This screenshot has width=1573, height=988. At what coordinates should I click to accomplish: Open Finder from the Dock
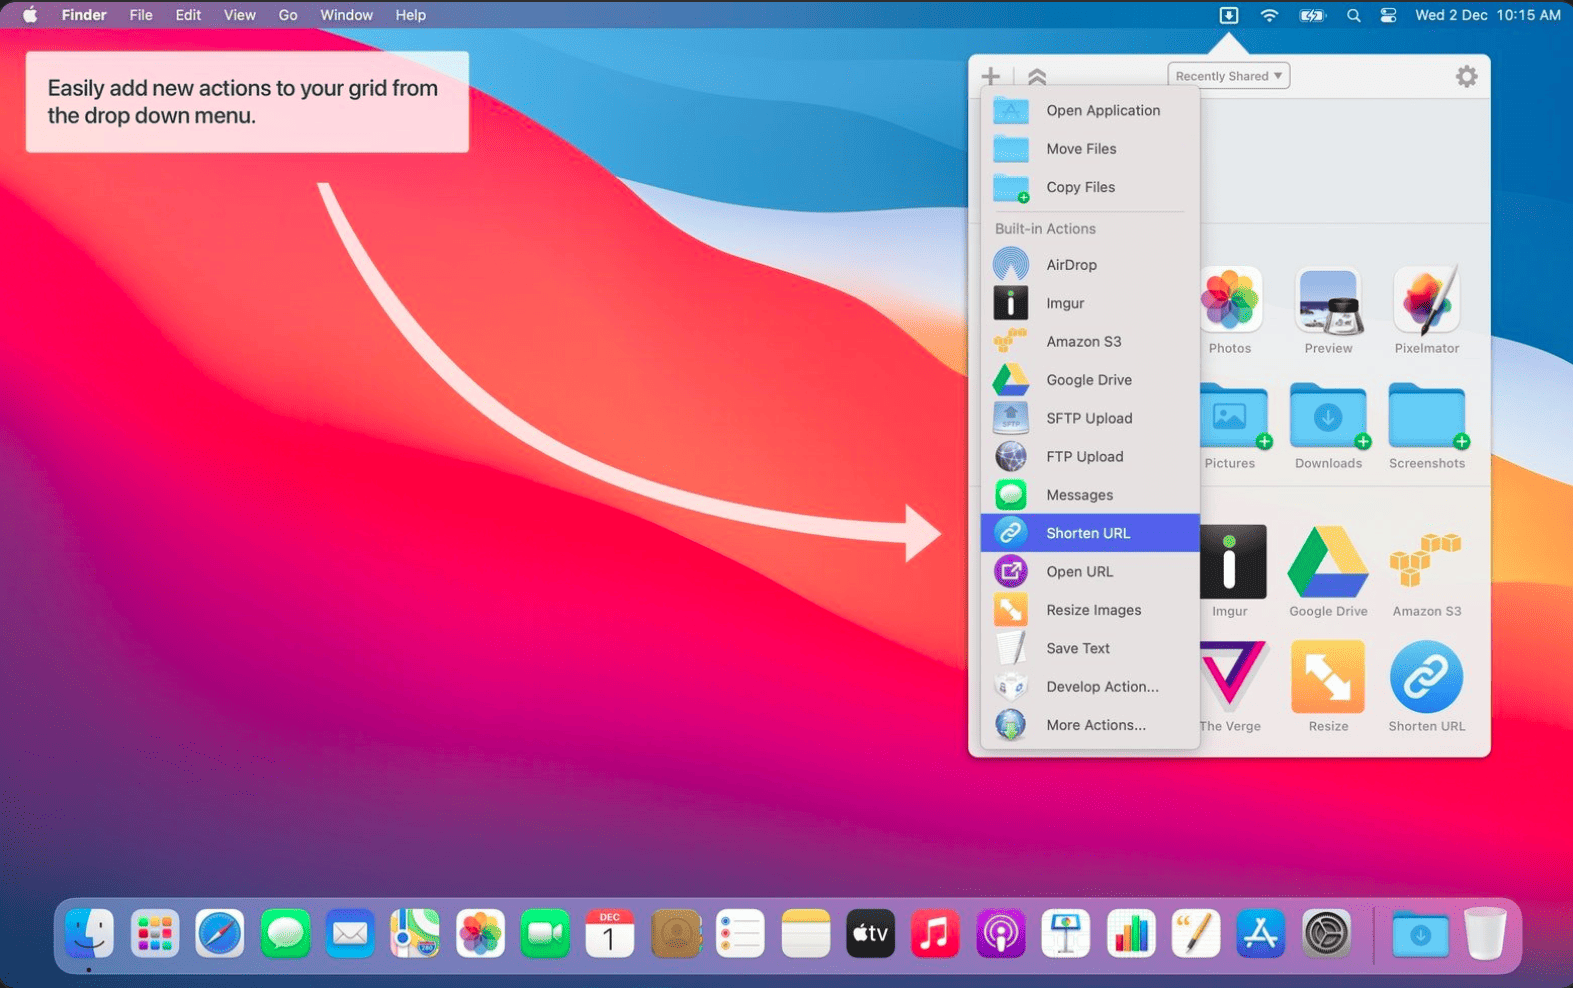89,934
